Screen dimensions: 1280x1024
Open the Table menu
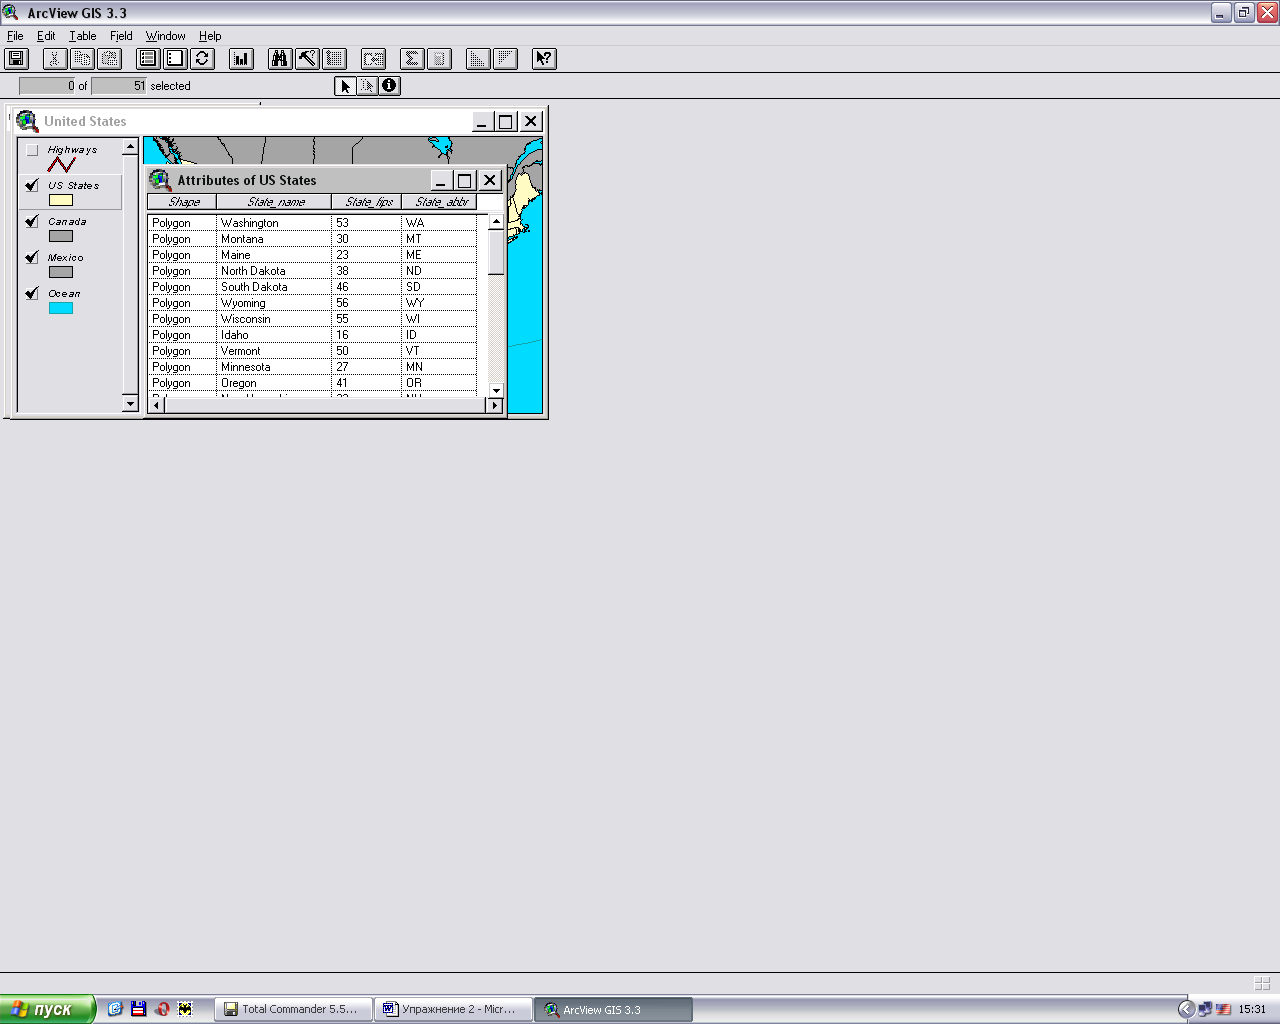click(x=83, y=36)
